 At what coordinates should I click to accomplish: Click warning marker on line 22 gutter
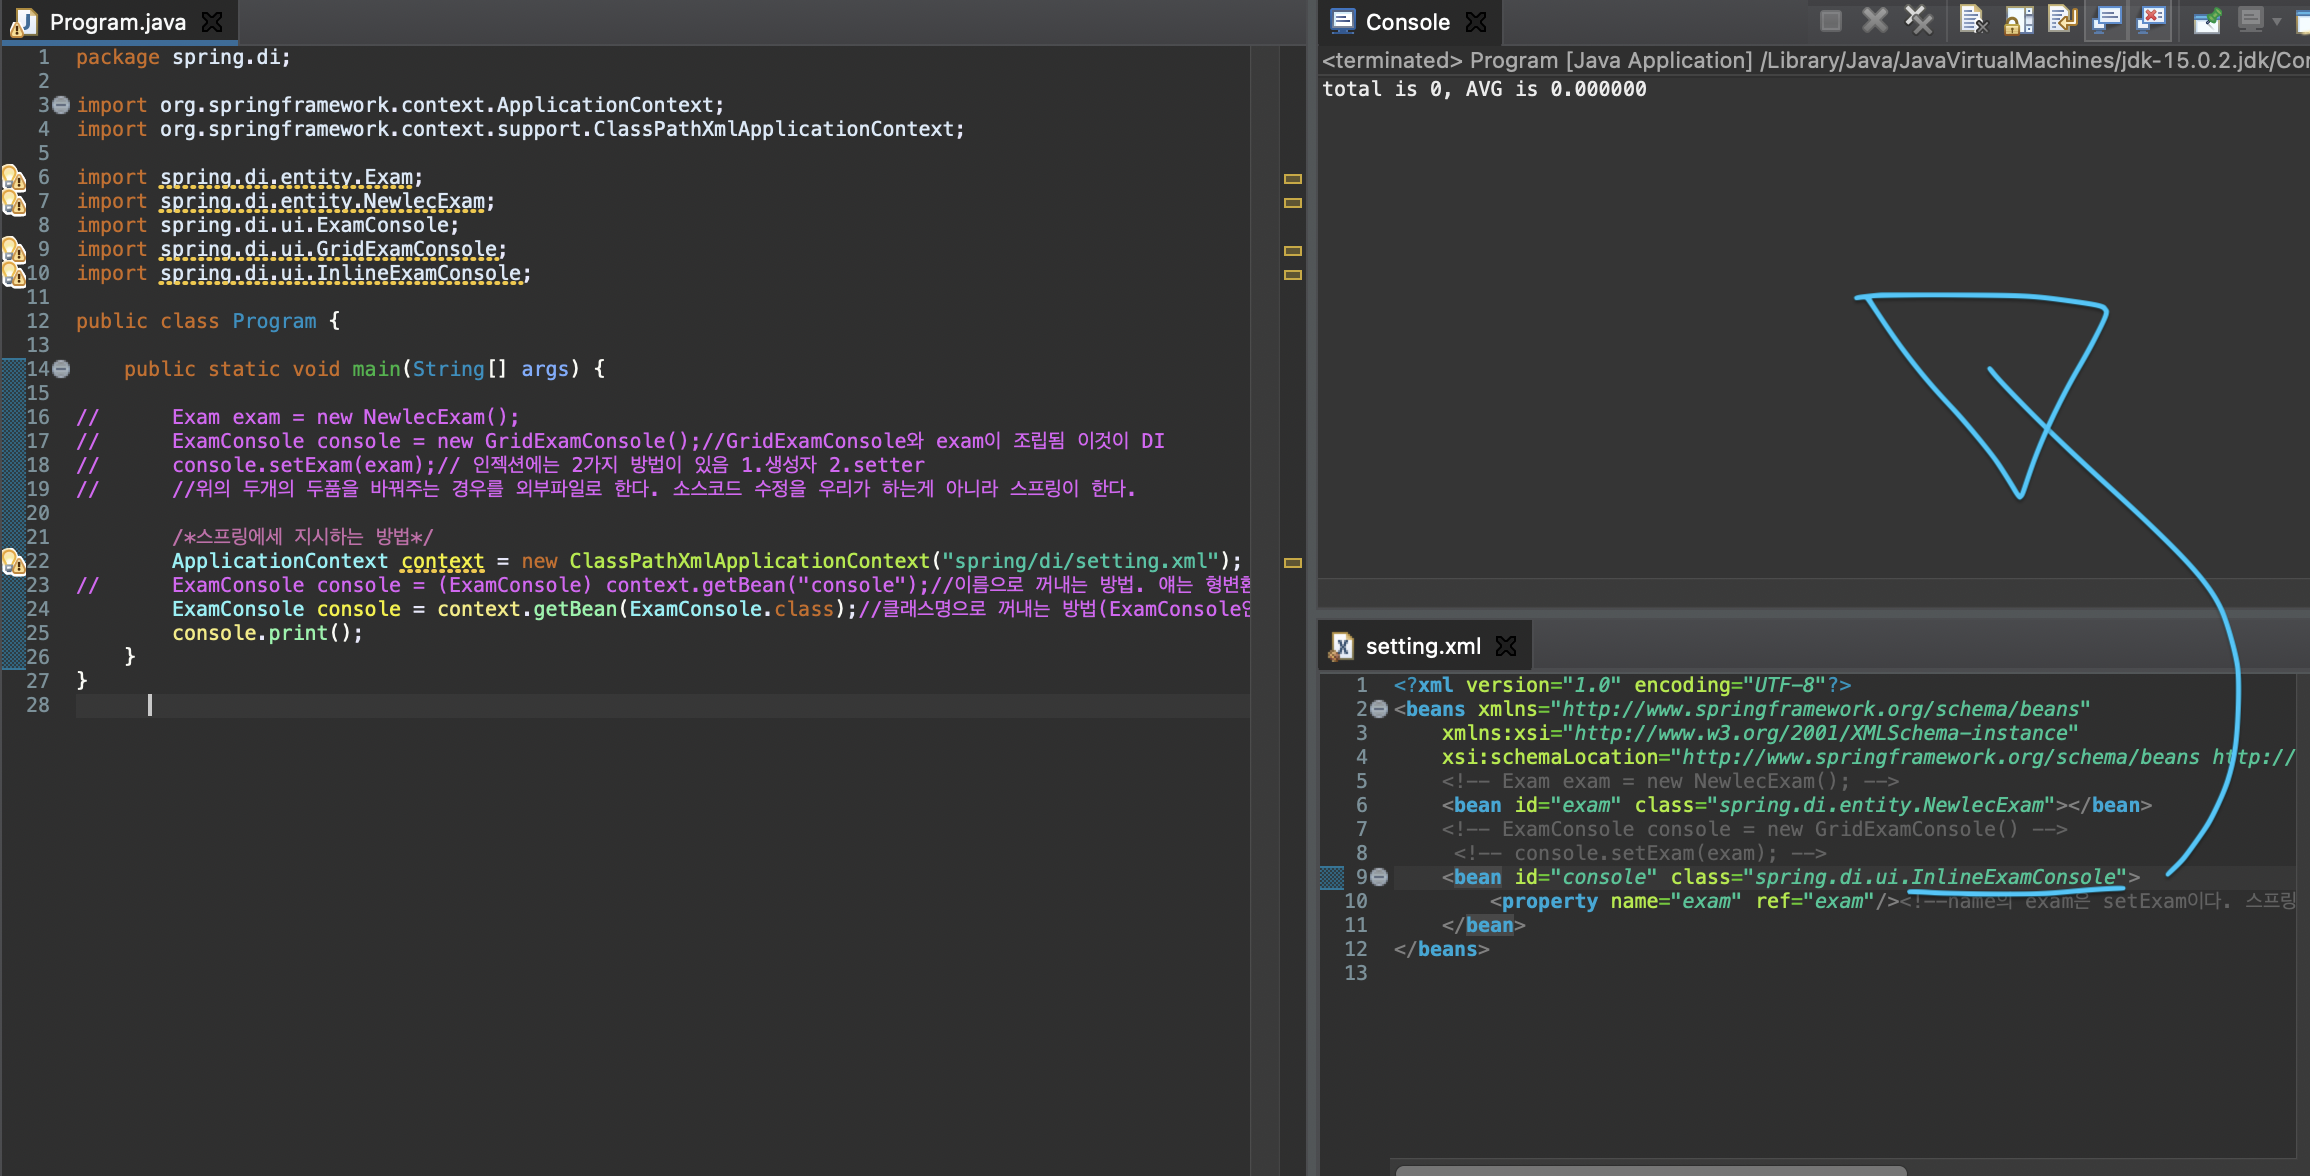pos(13,562)
